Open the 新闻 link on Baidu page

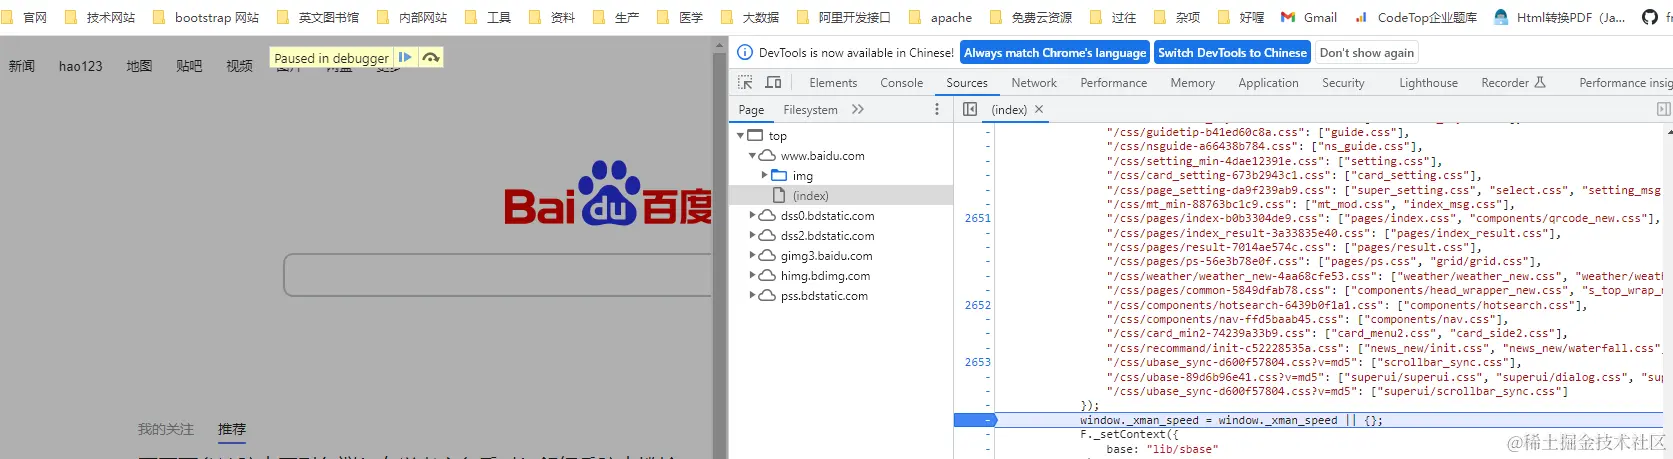click(x=21, y=66)
